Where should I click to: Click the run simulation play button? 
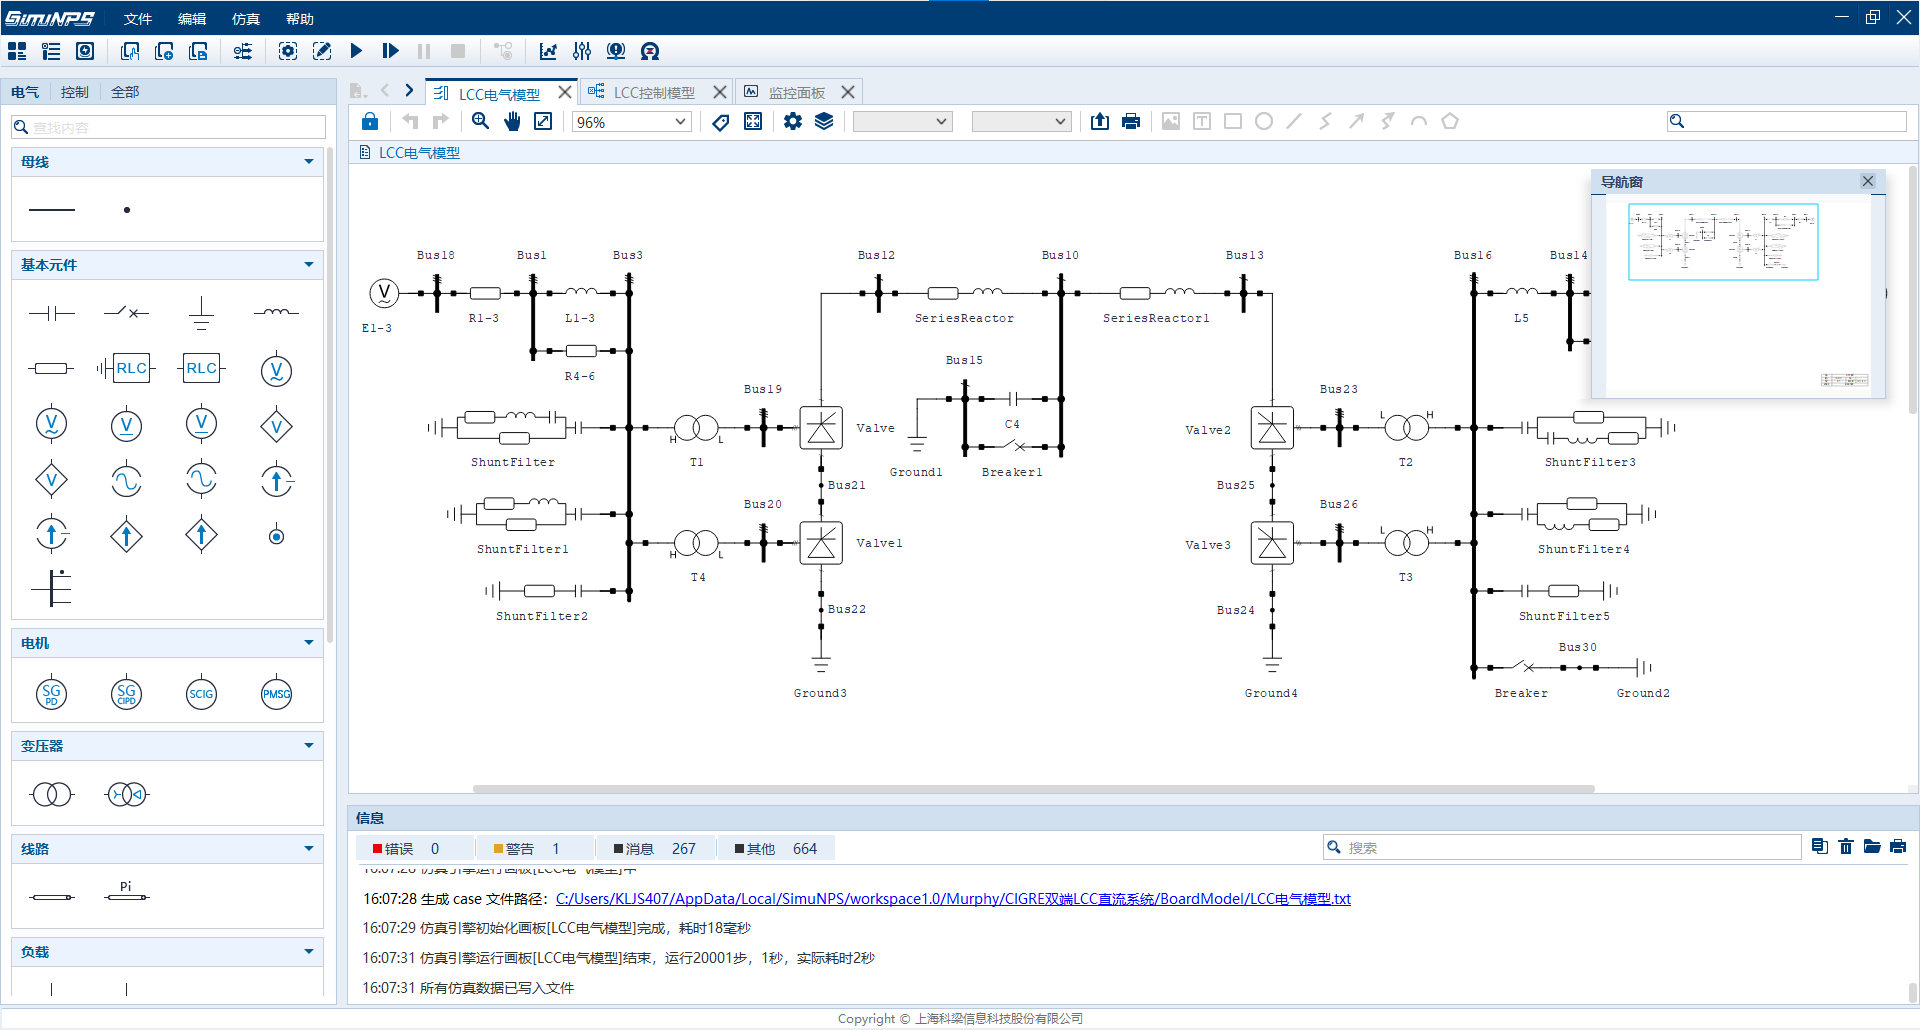pos(356,51)
